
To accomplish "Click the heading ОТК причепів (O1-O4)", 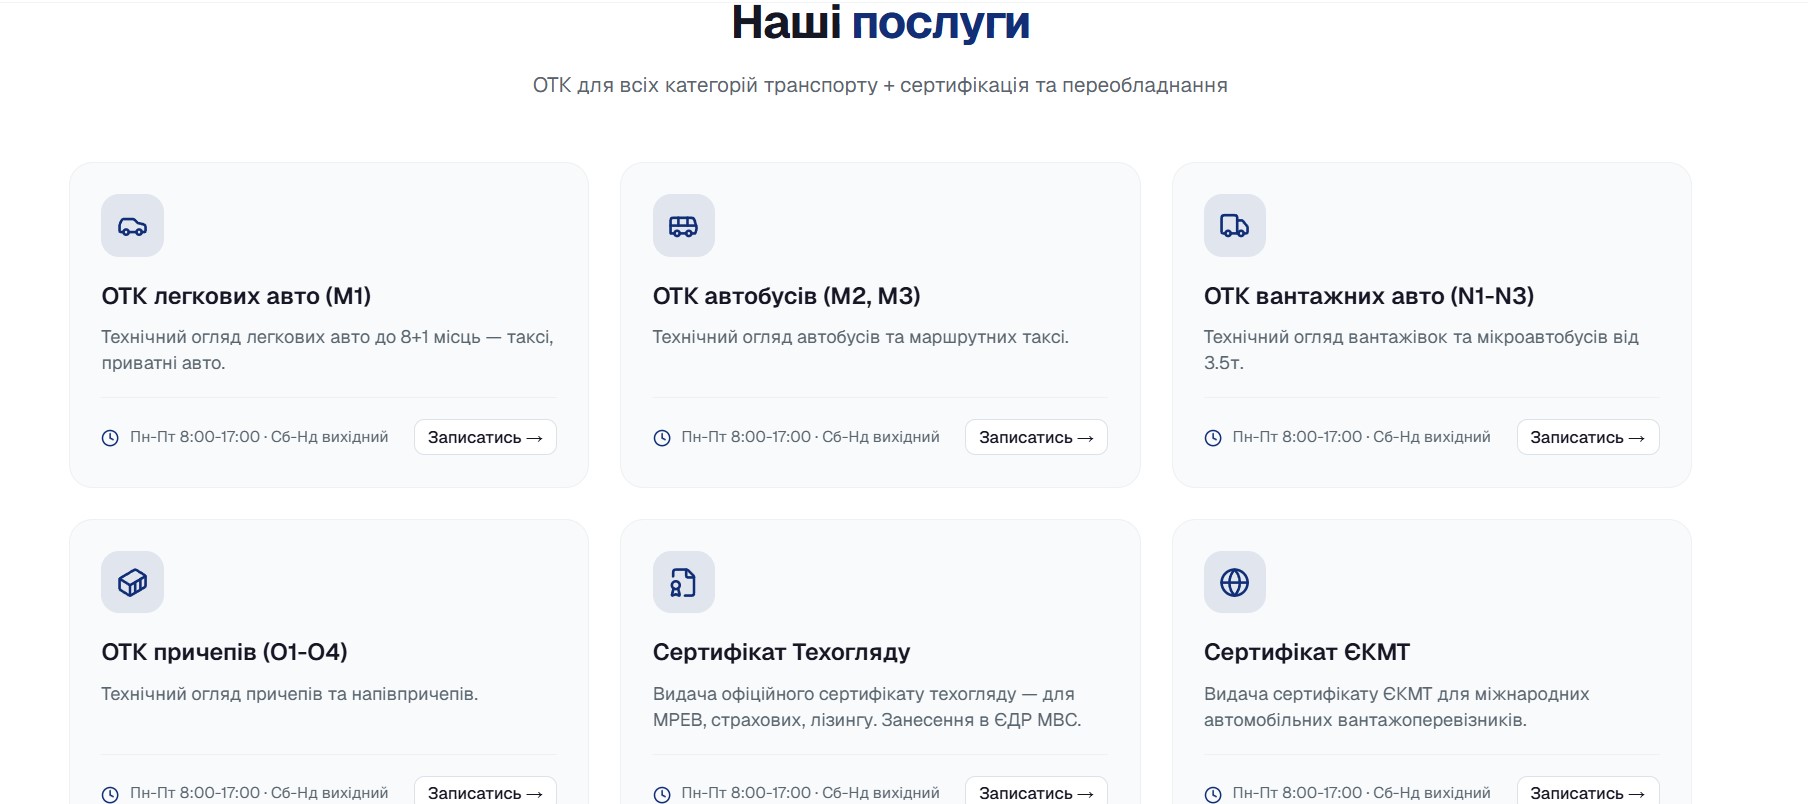I will click(x=225, y=652).
